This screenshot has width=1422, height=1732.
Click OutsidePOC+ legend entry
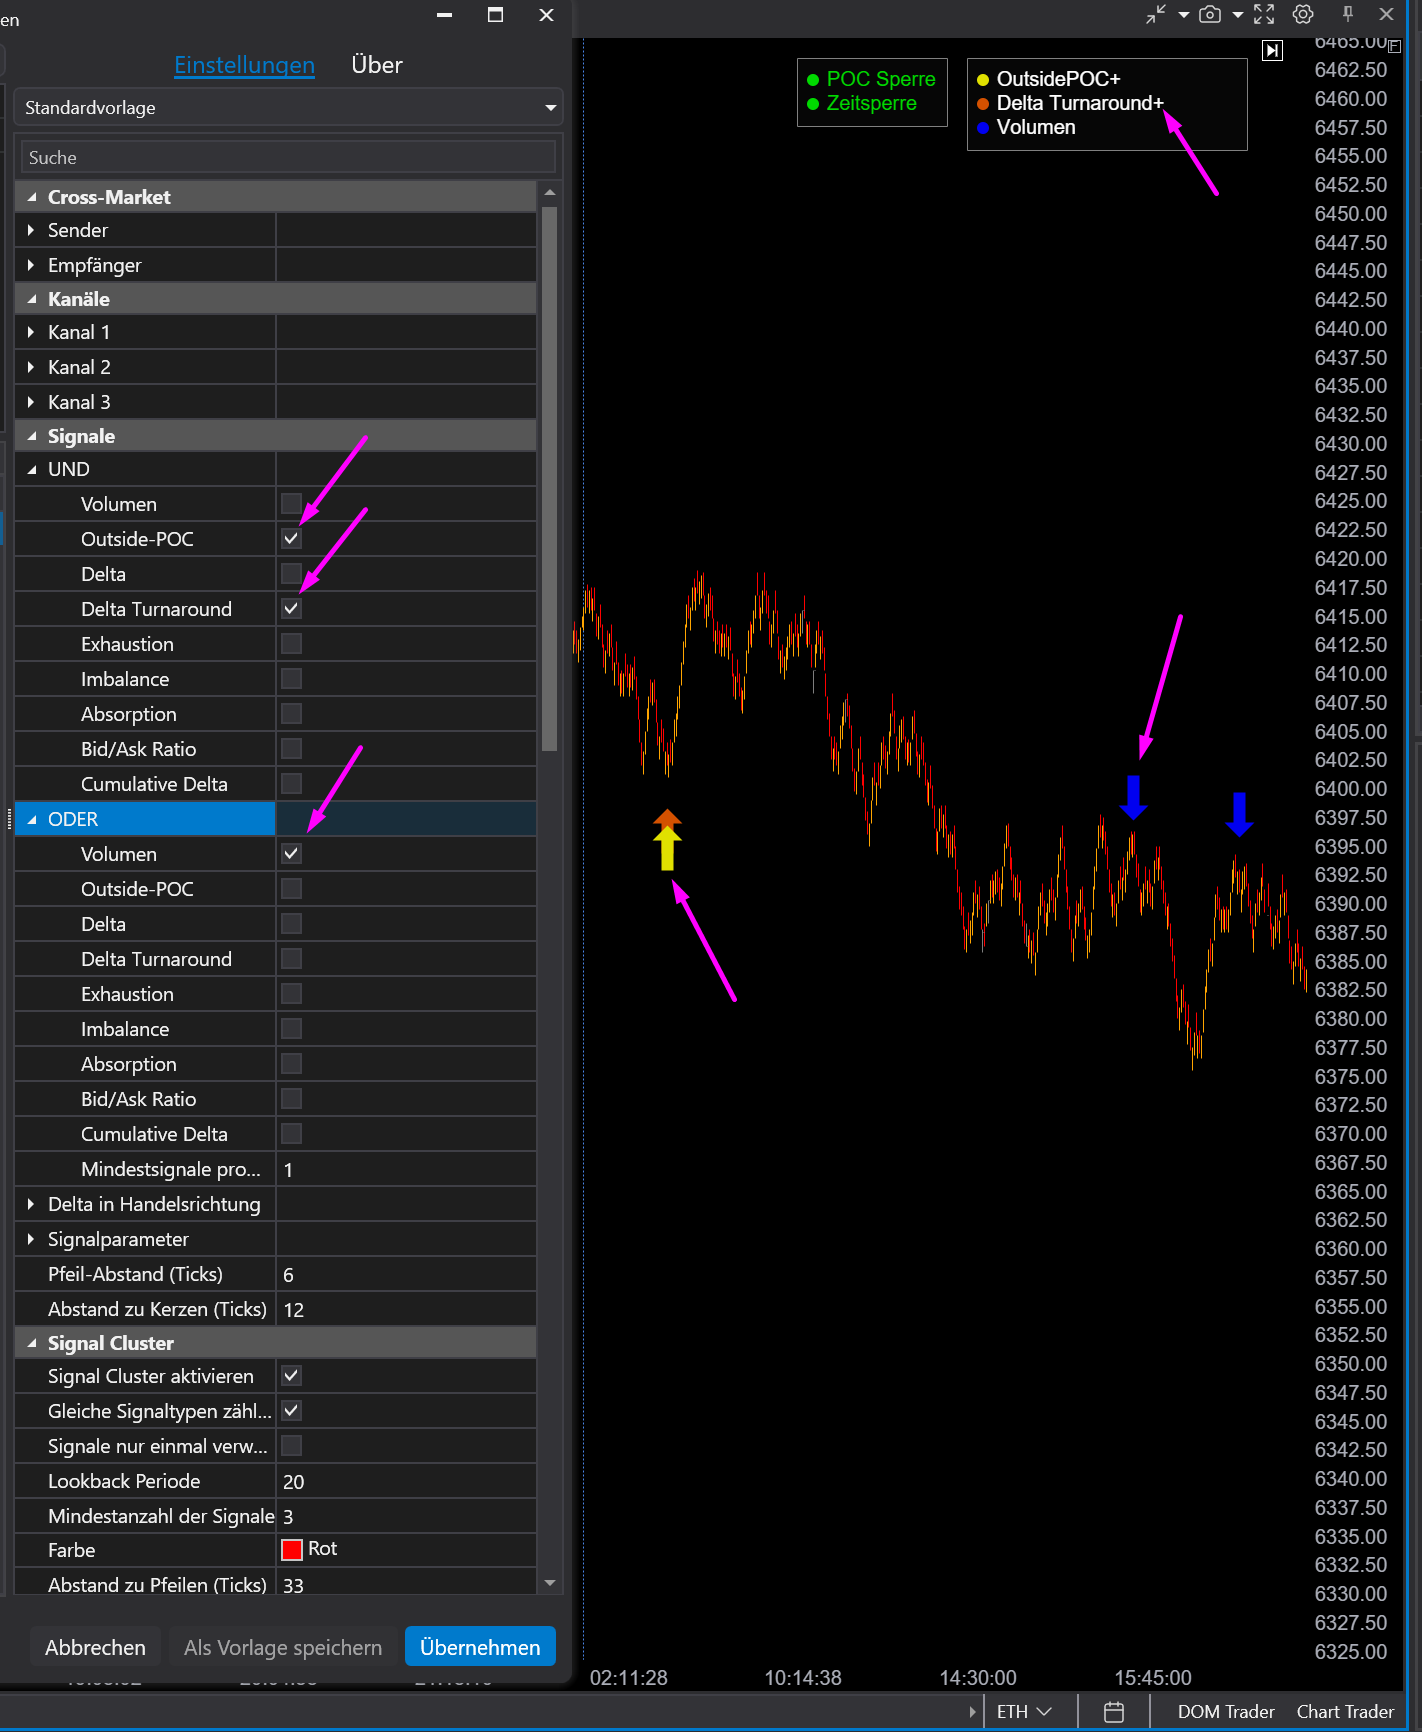1049,79
